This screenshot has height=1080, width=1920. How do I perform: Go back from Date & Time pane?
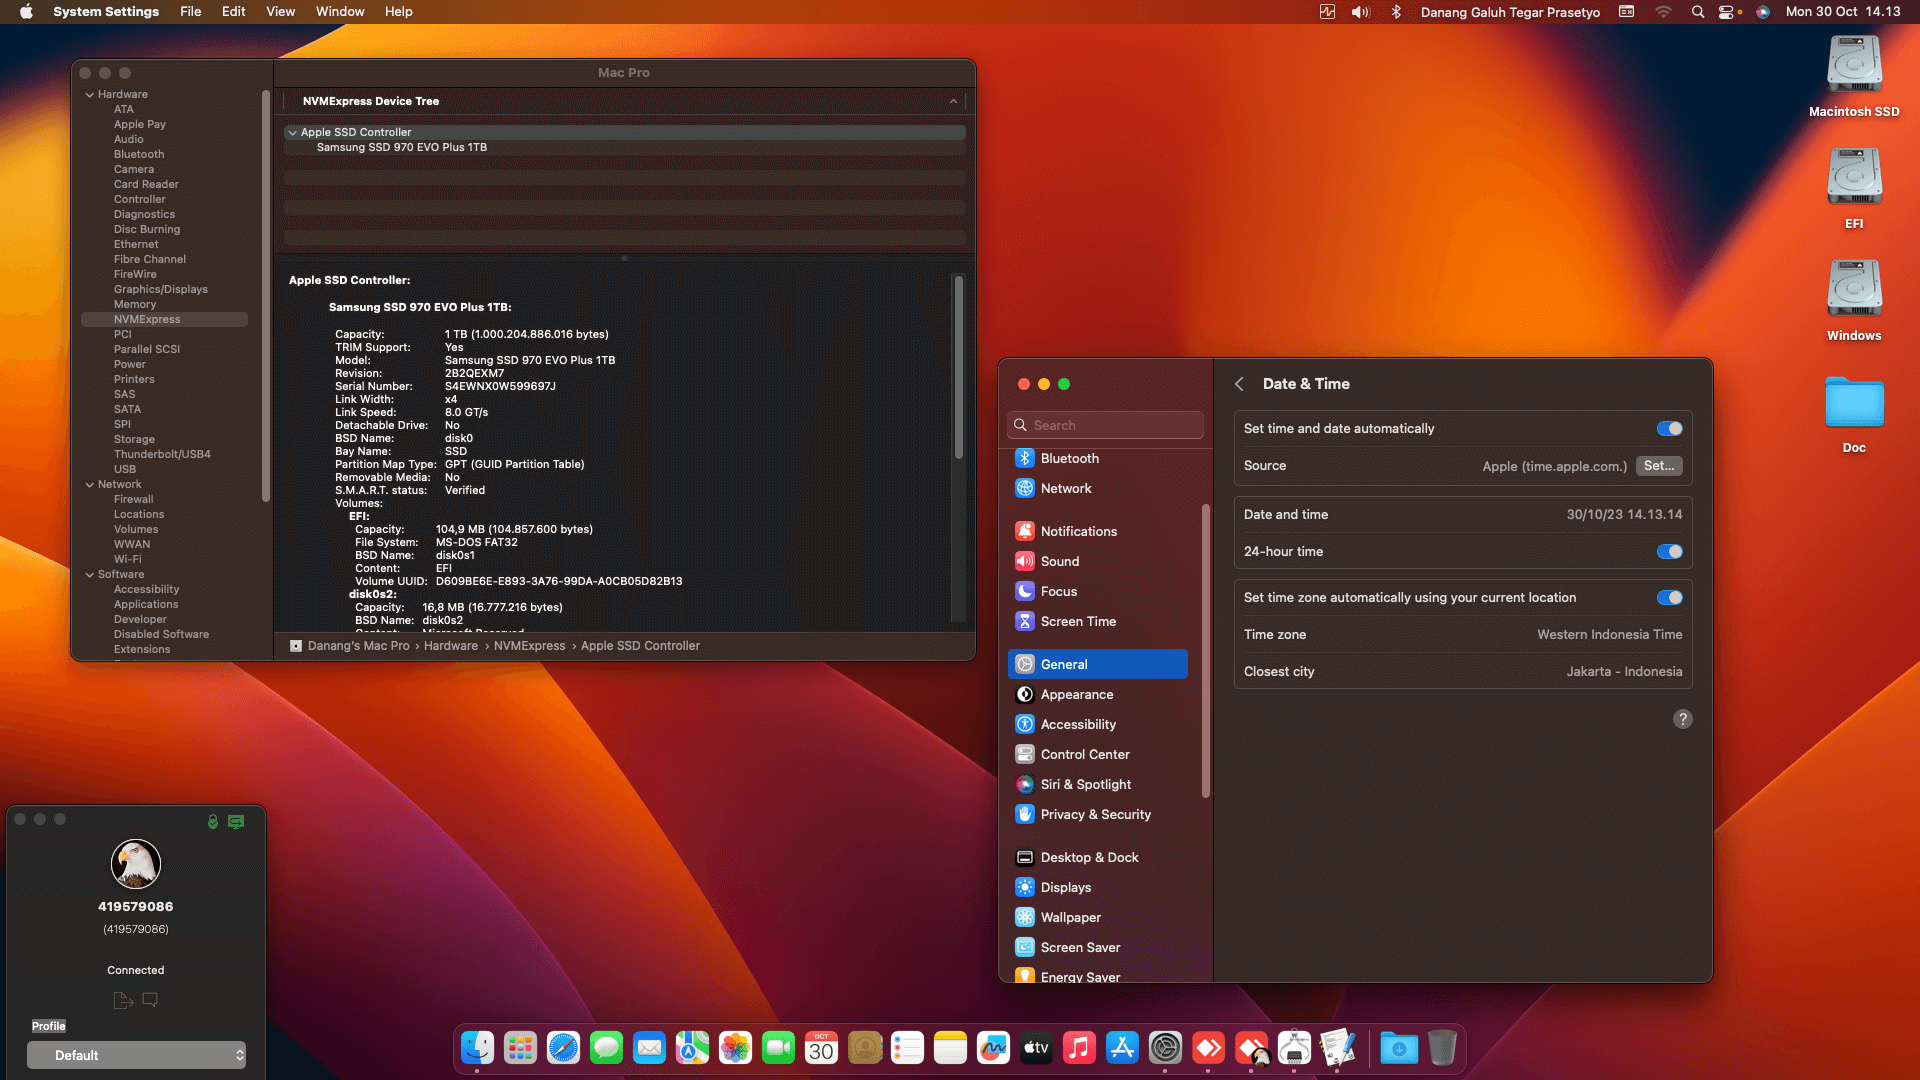coord(1239,384)
